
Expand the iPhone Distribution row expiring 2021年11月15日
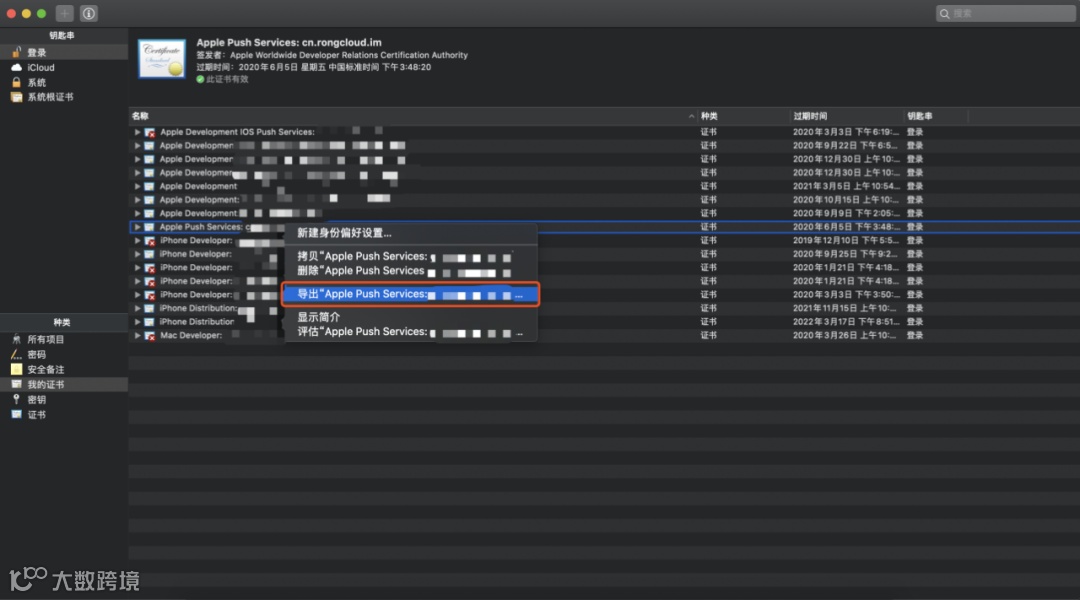click(x=137, y=308)
